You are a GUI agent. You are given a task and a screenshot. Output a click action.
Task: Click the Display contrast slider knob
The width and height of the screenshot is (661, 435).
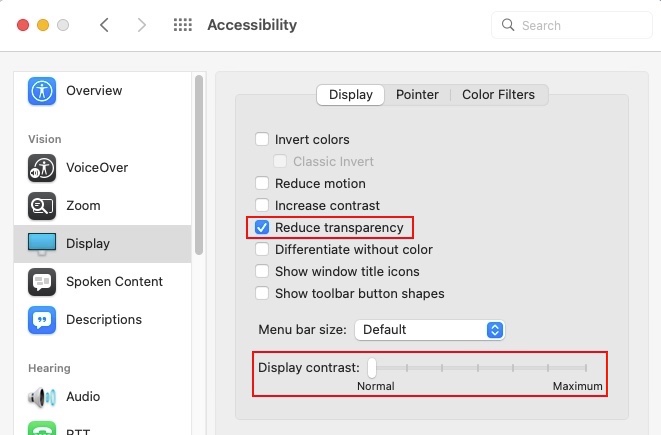pos(371,368)
